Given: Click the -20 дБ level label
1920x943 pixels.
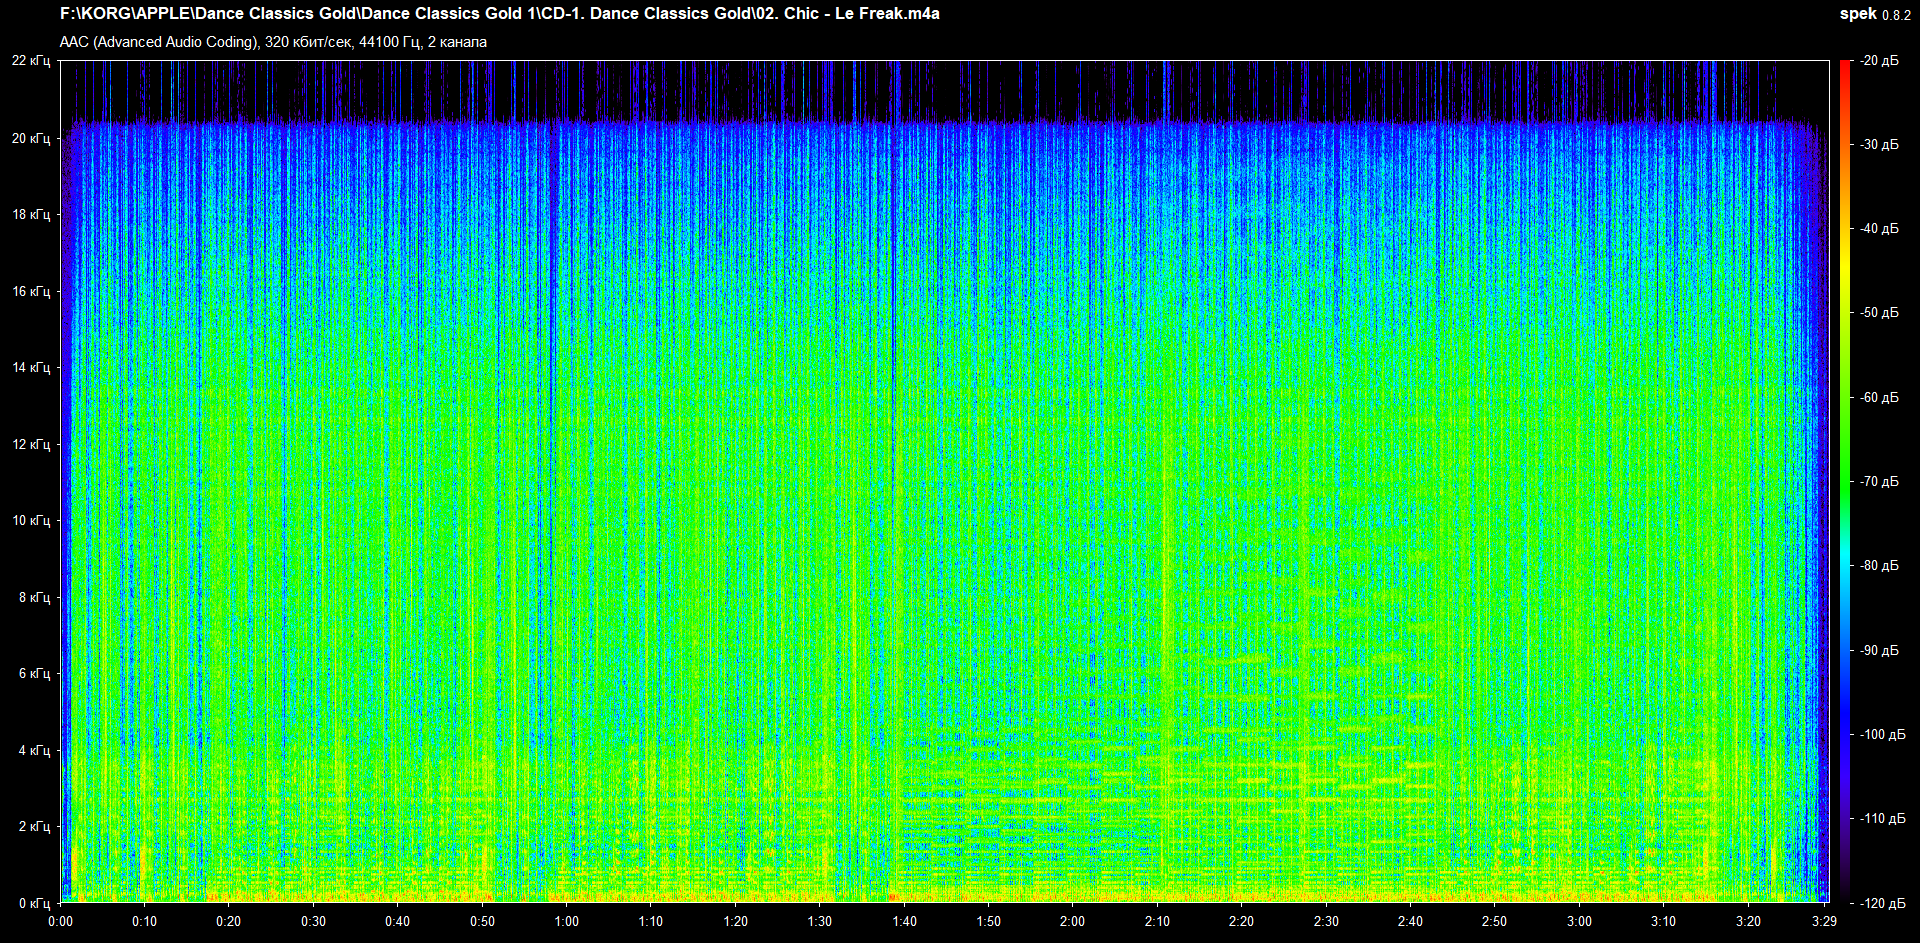Looking at the screenshot, I should click(1879, 61).
